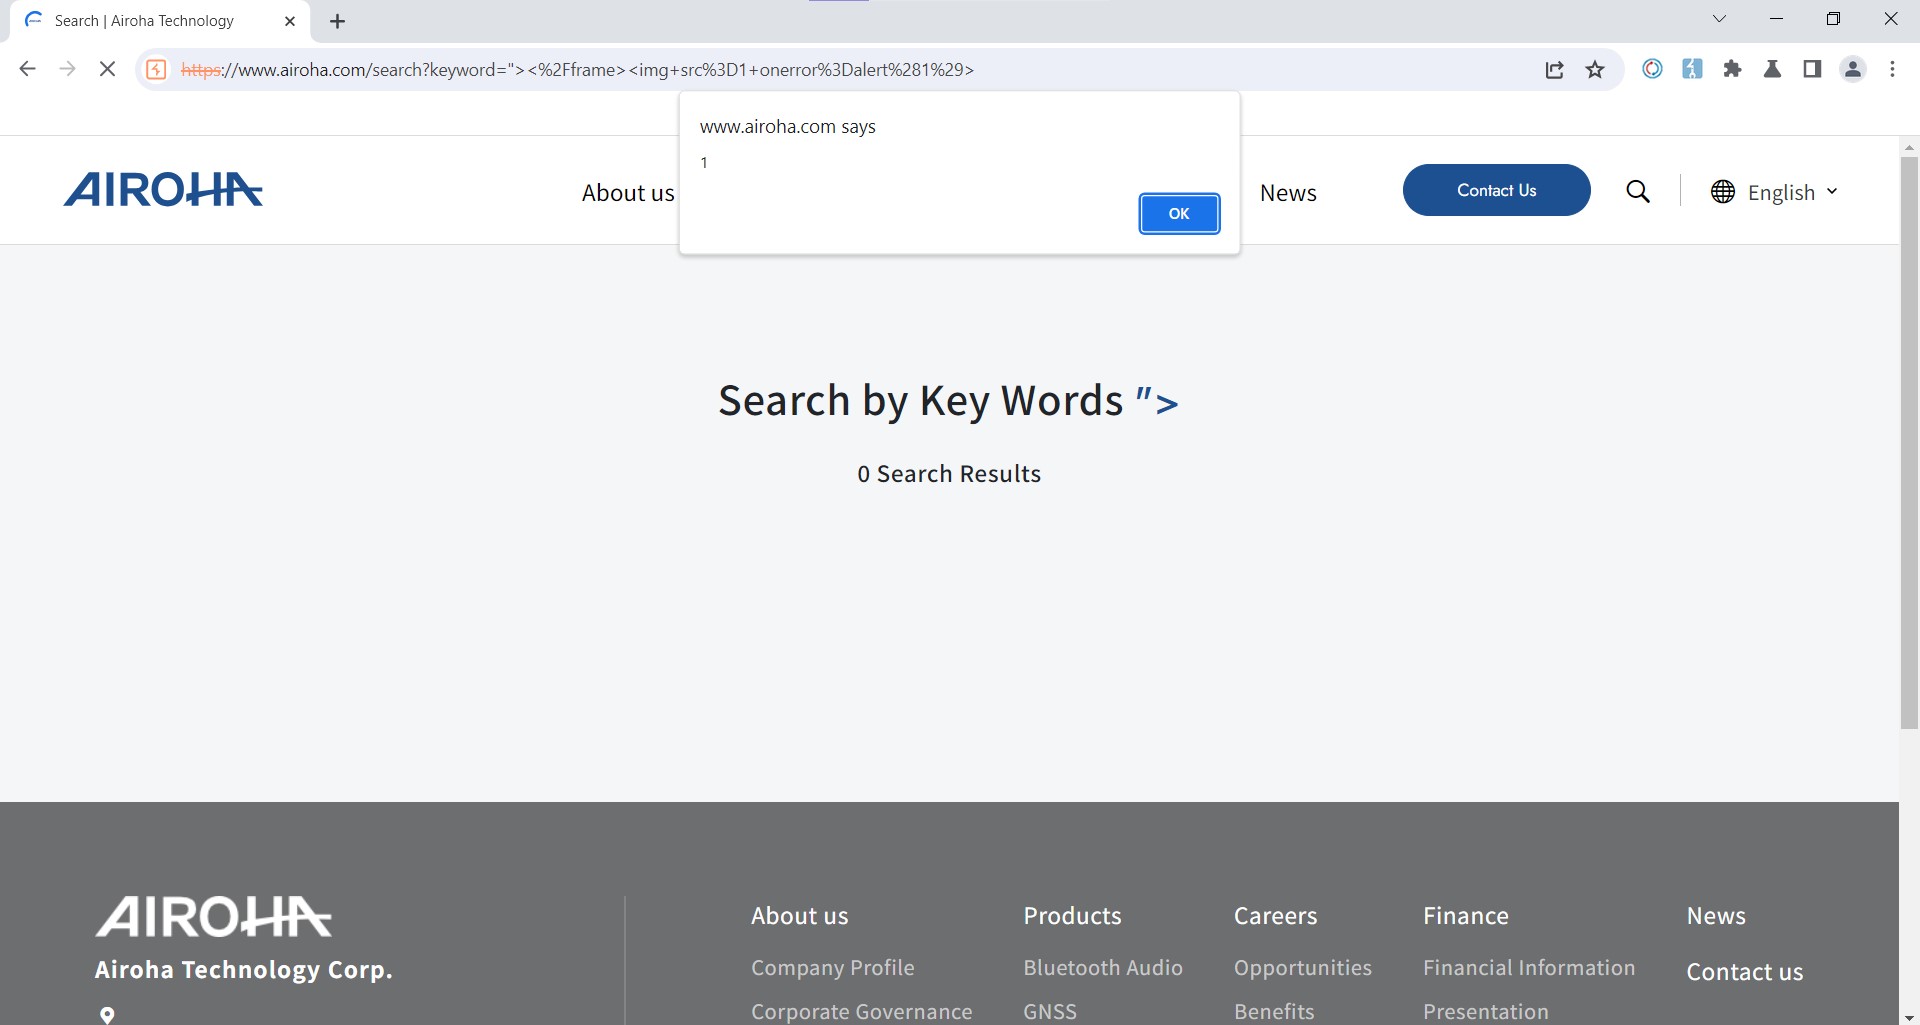Open the tab search dropdown arrow
The width and height of the screenshot is (1920, 1025).
[x=1719, y=19]
